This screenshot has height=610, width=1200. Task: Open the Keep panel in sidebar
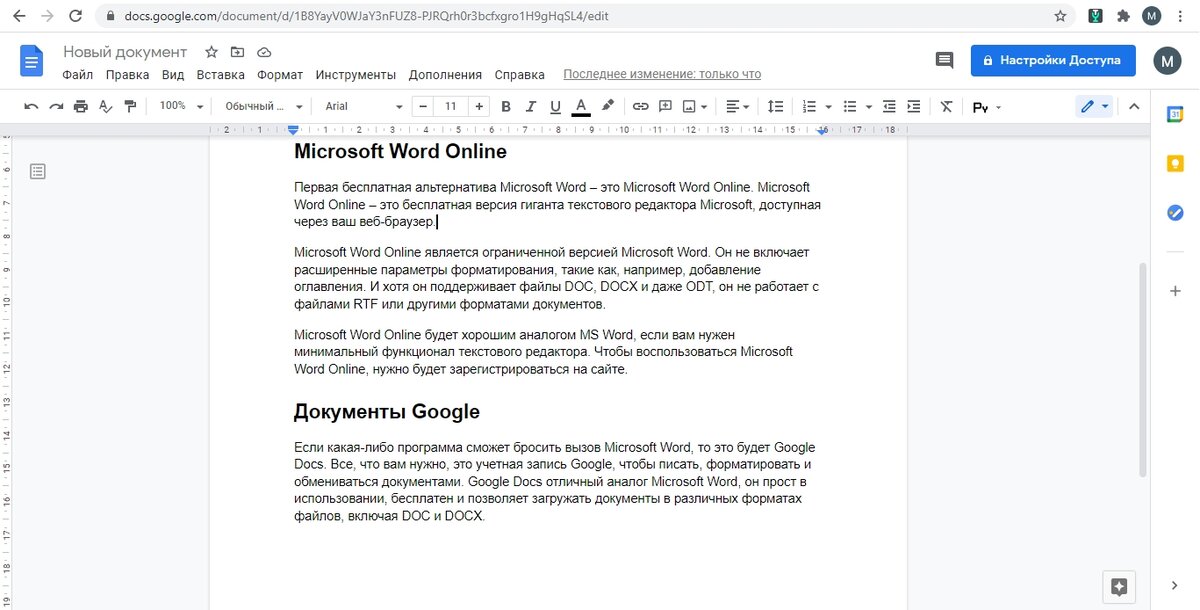(1175, 161)
